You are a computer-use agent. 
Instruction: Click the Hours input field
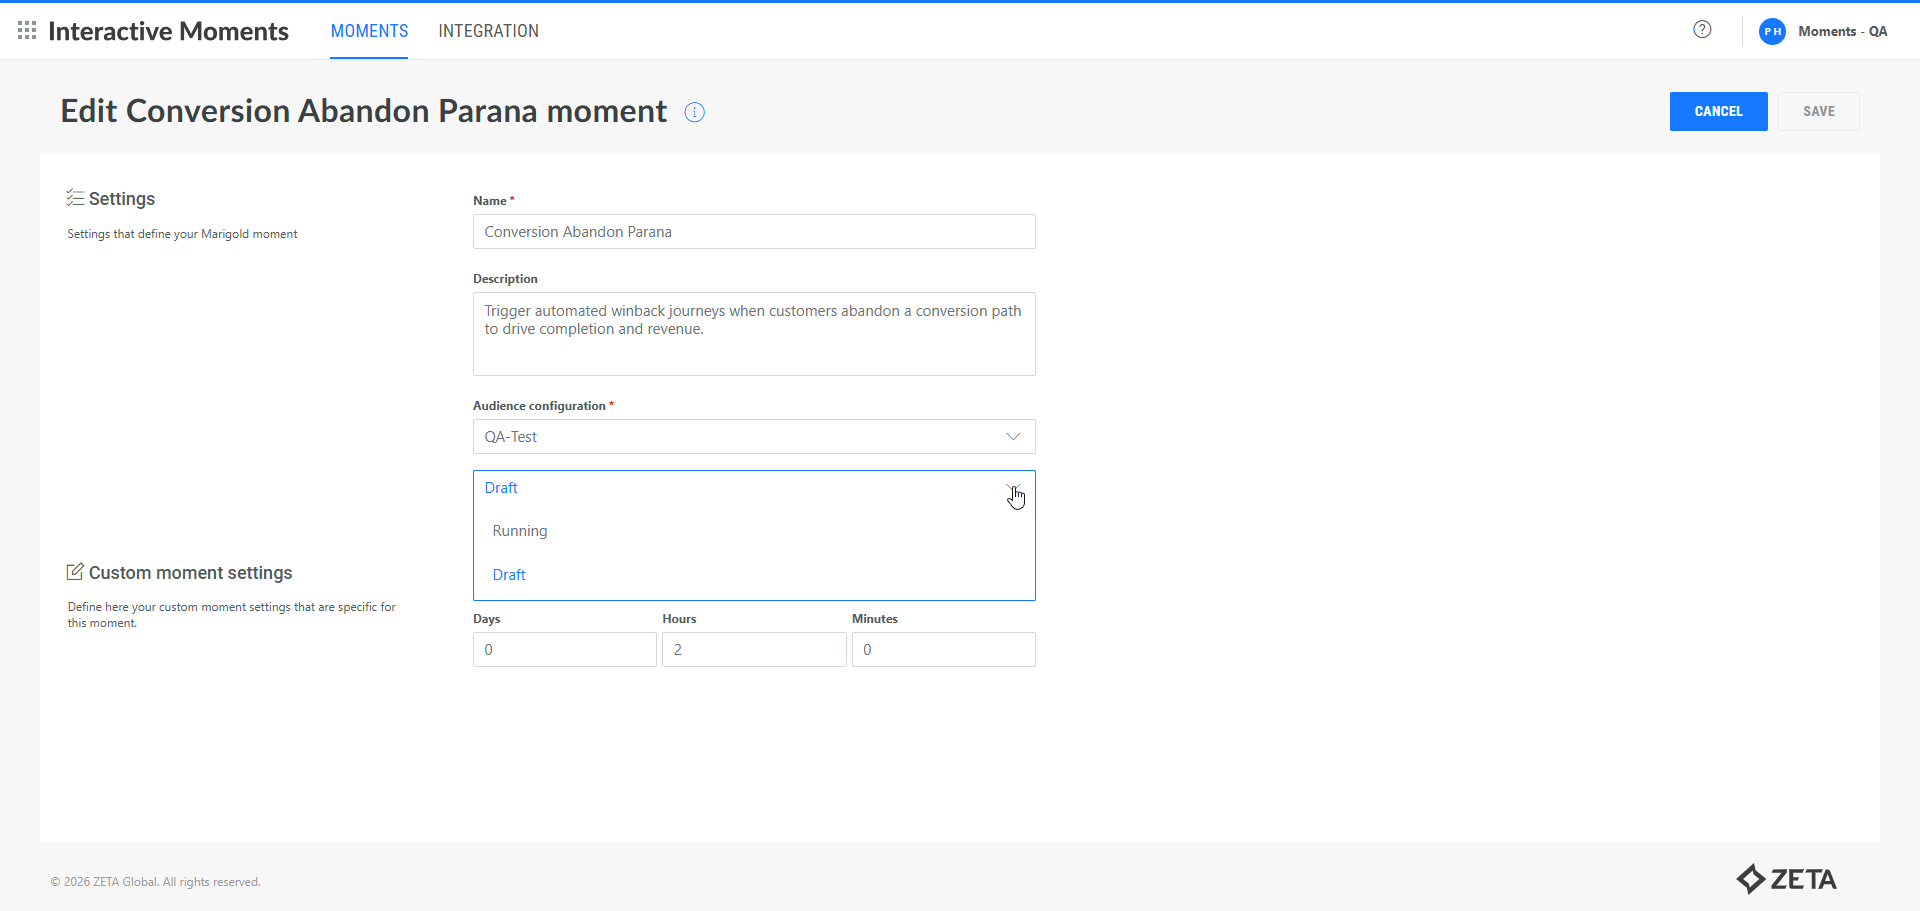coord(754,650)
